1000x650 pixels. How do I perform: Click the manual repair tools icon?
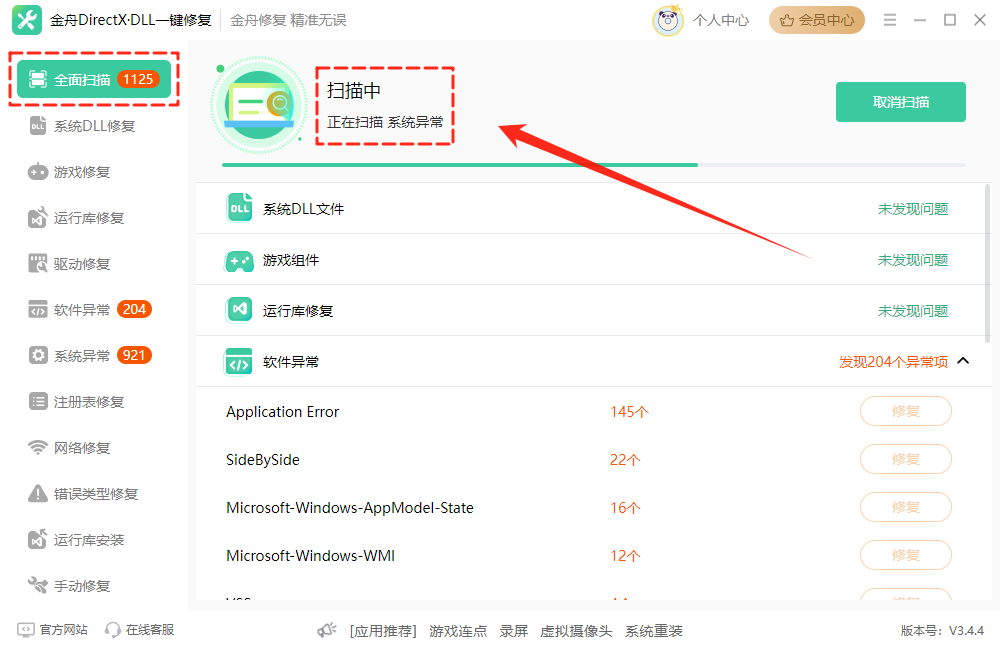(38, 585)
